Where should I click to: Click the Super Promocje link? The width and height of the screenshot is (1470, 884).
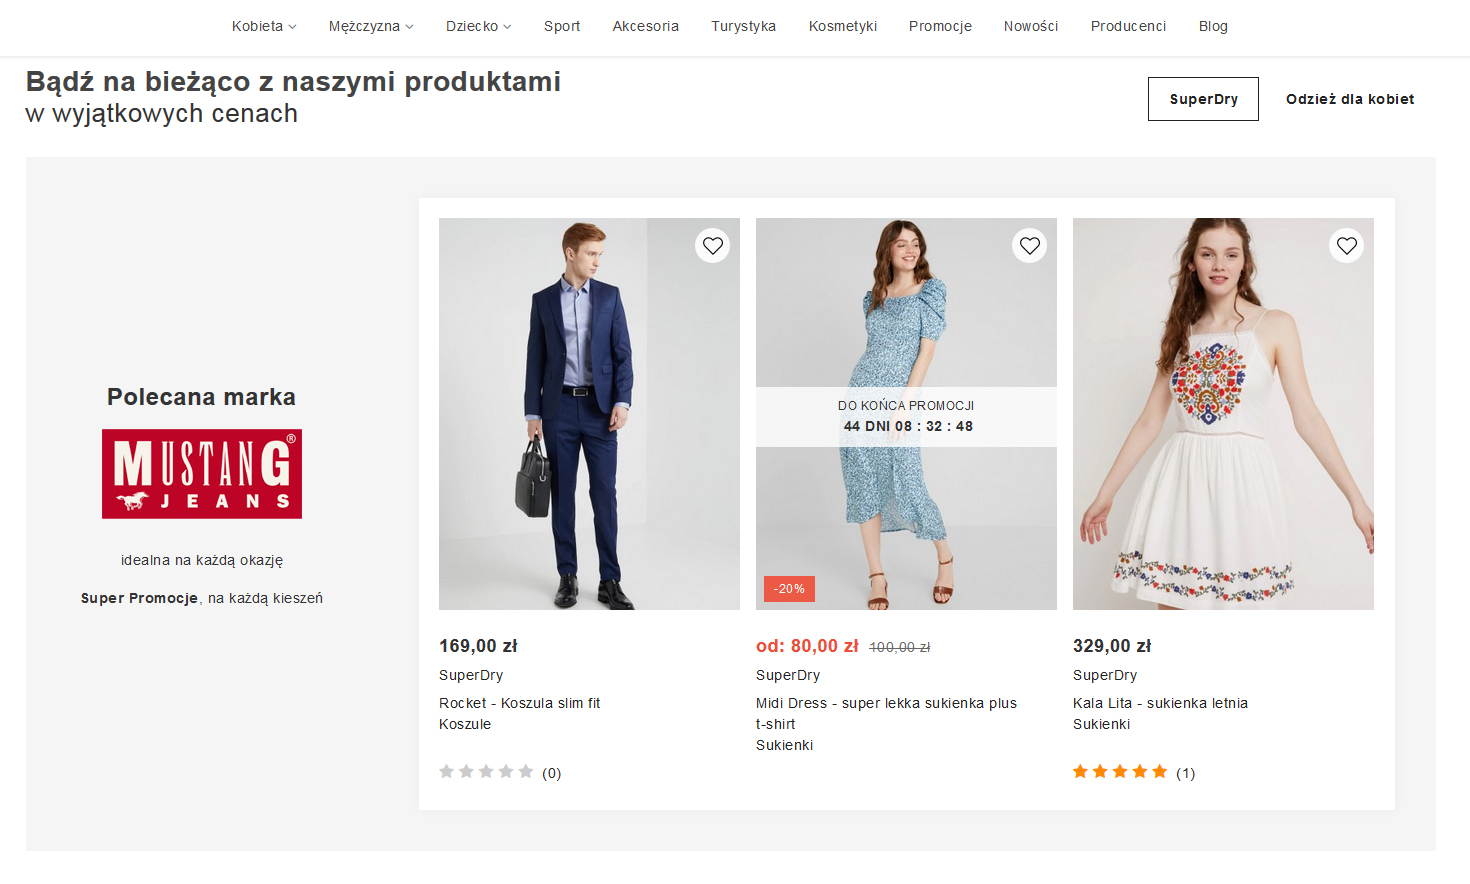139,598
